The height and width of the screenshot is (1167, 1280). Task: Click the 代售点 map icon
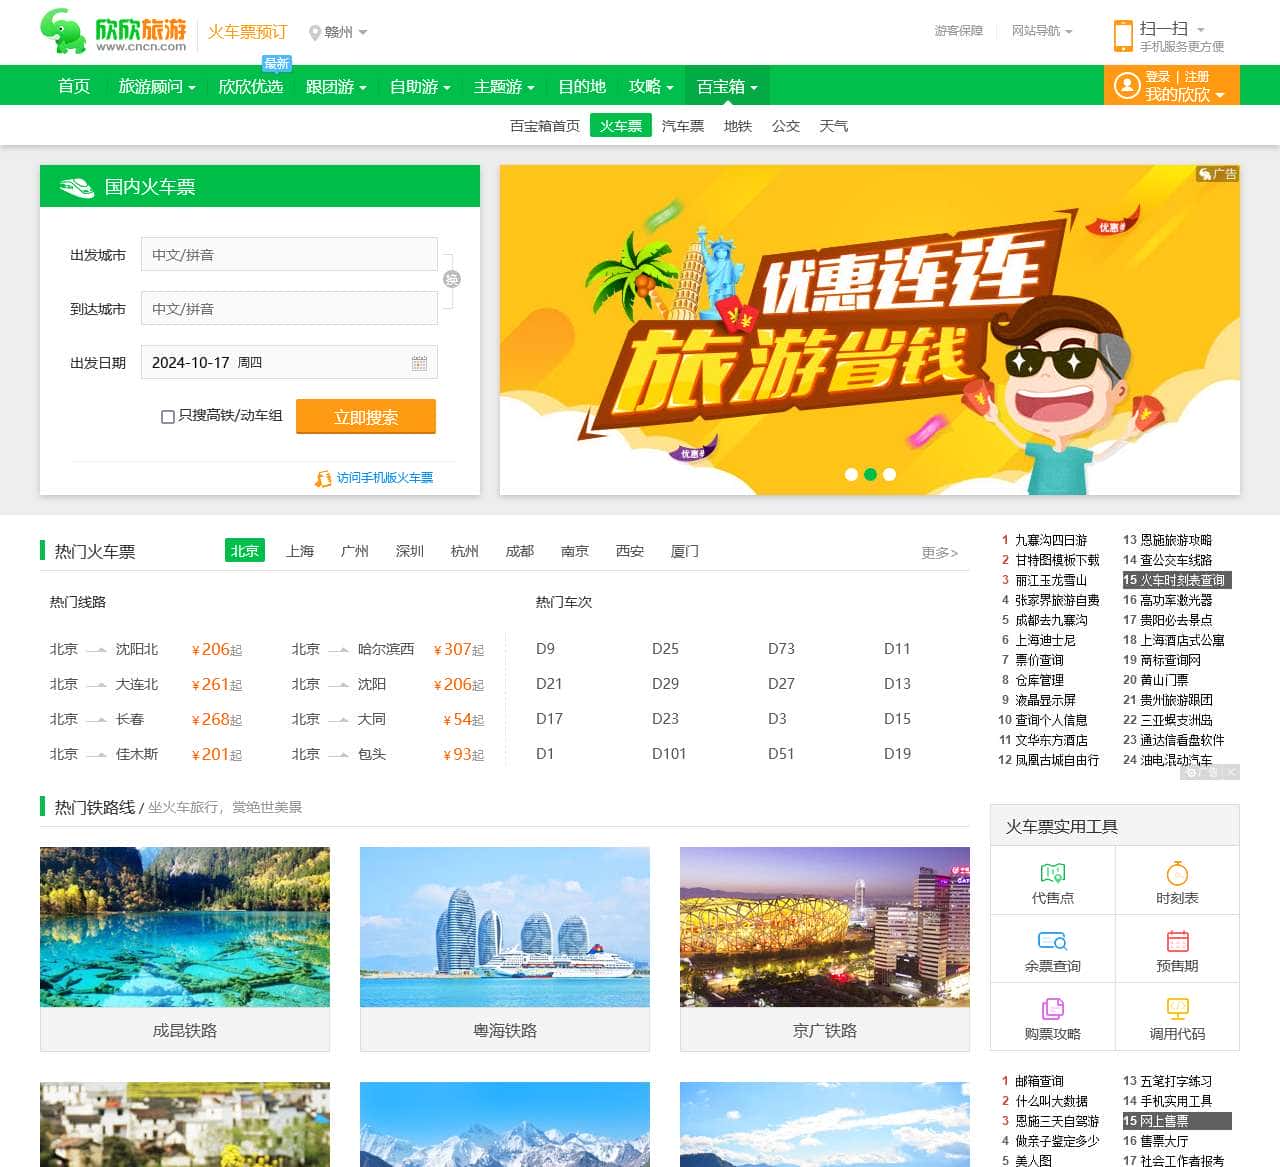1053,873
